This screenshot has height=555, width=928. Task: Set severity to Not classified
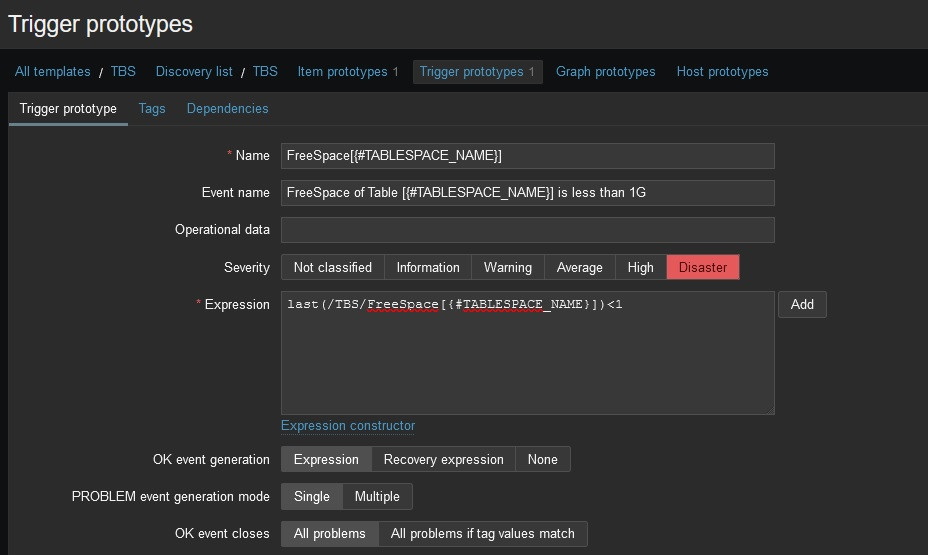332,268
